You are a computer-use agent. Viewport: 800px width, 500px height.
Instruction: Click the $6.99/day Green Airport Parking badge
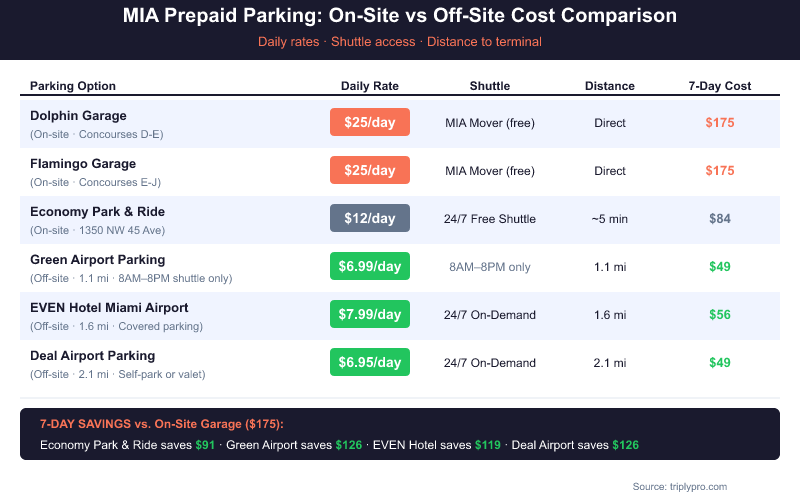(x=369, y=267)
